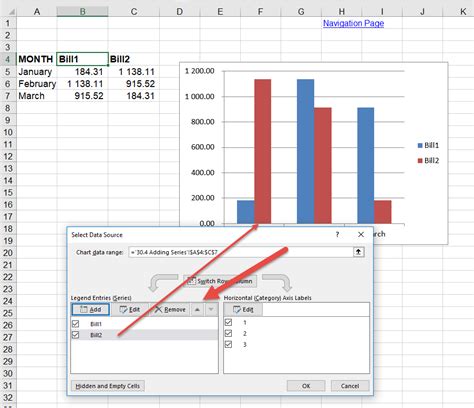The image size is (474, 408).
Task: Select the Bill1 blue legend swatch
Action: coord(420,145)
